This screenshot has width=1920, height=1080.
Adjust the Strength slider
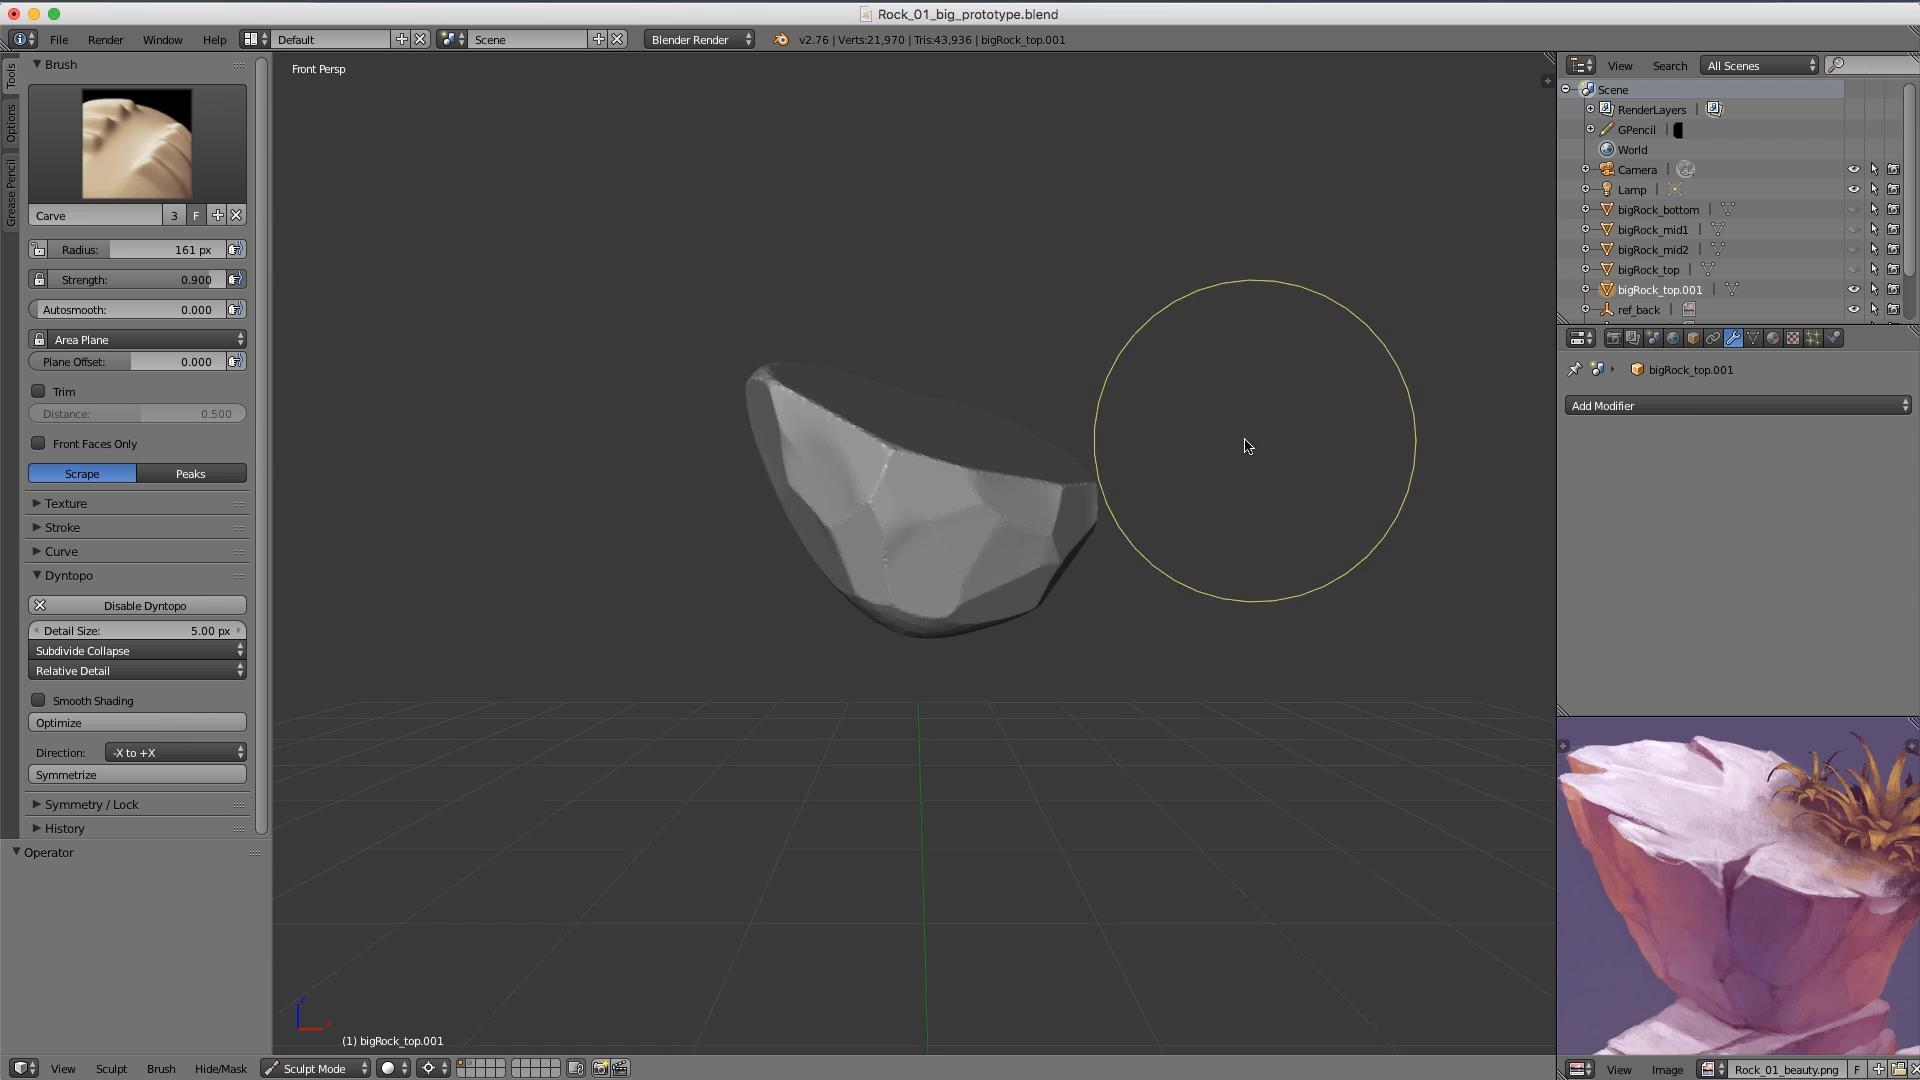[137, 280]
